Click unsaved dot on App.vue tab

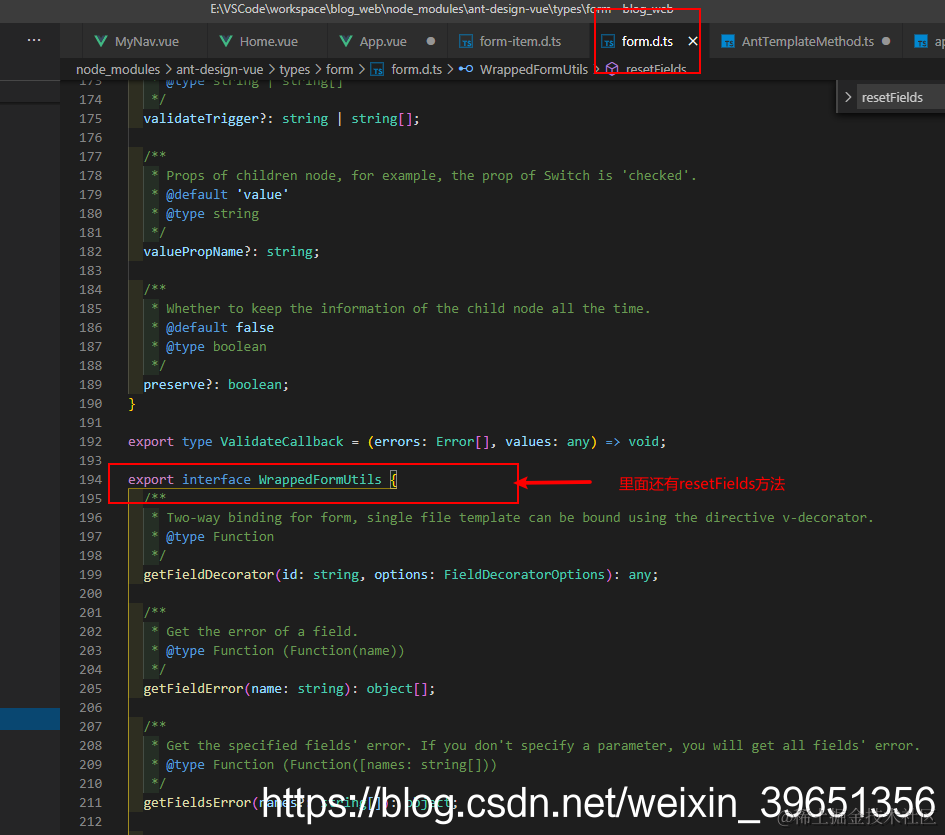click(430, 41)
